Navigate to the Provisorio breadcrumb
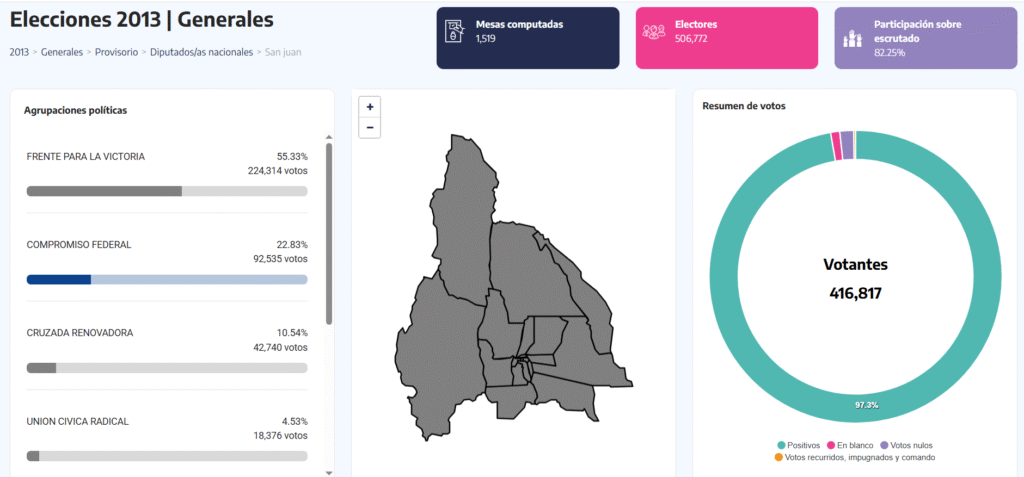Viewport: 1024px width, 477px height. pyautogui.click(x=116, y=52)
